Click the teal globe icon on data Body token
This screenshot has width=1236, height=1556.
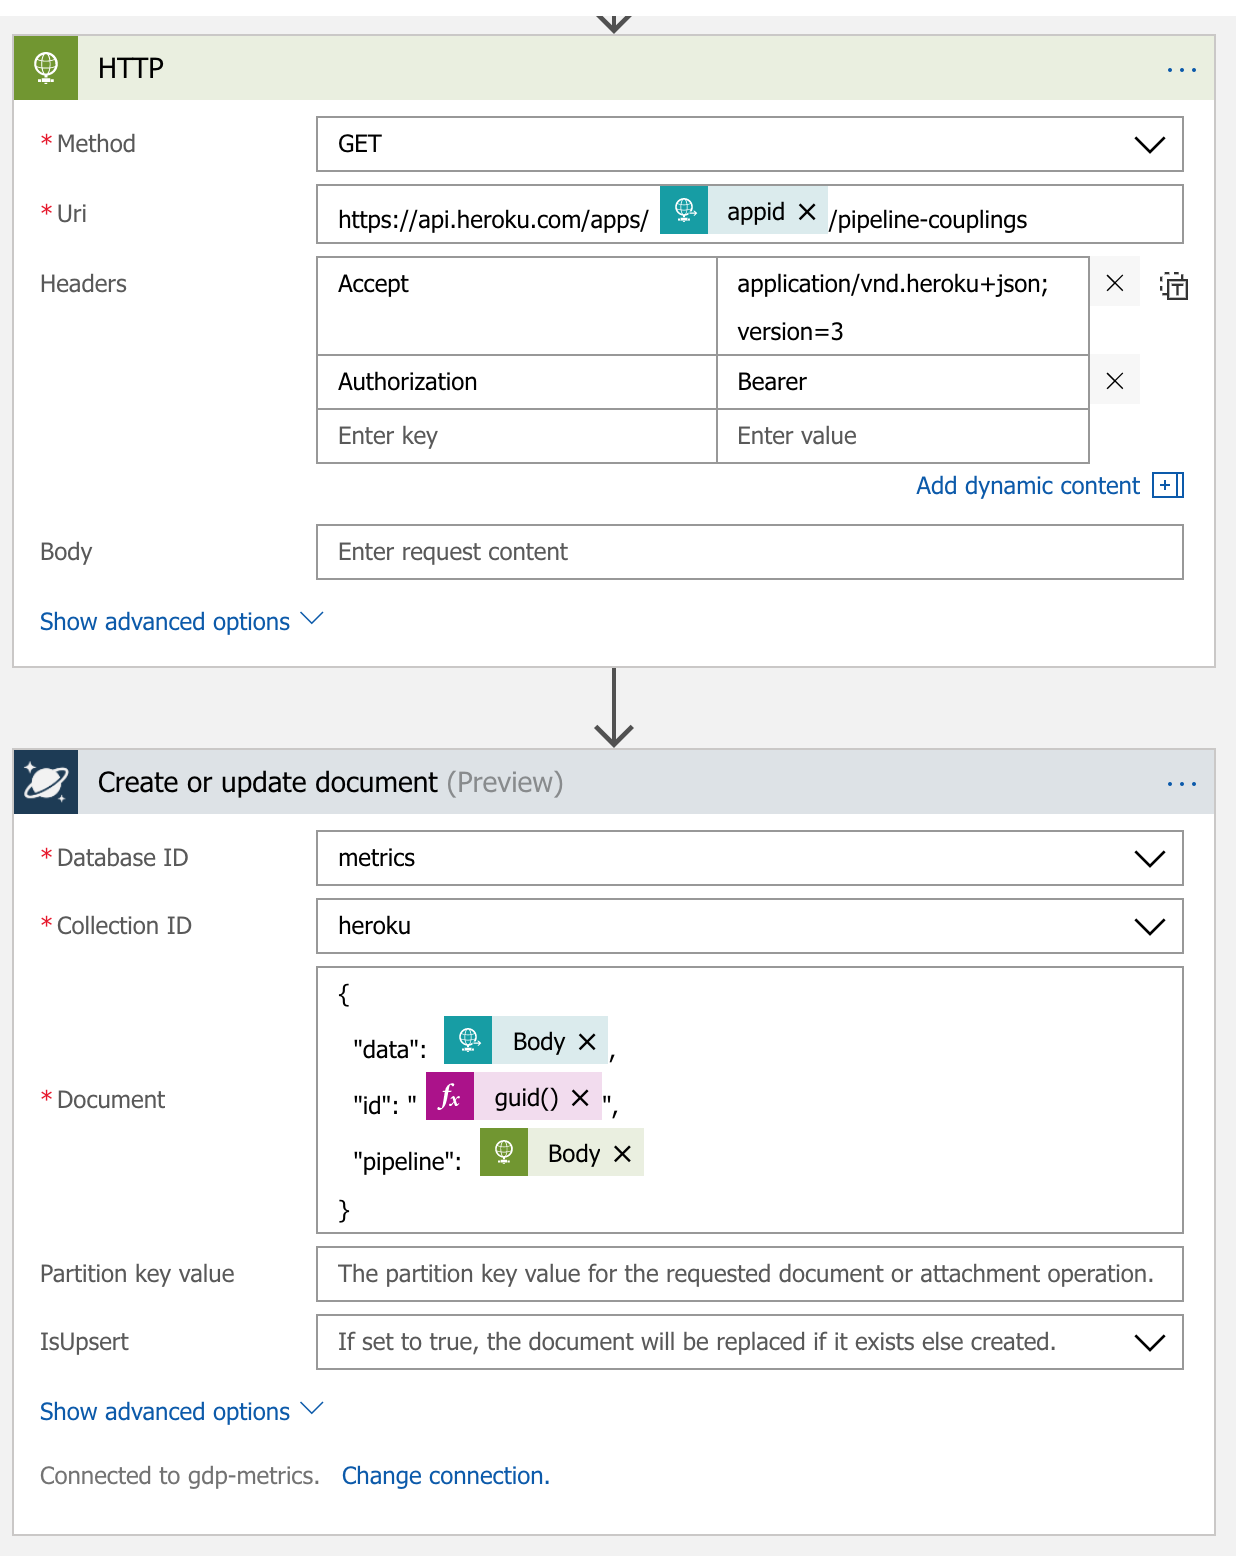pyautogui.click(x=468, y=1040)
